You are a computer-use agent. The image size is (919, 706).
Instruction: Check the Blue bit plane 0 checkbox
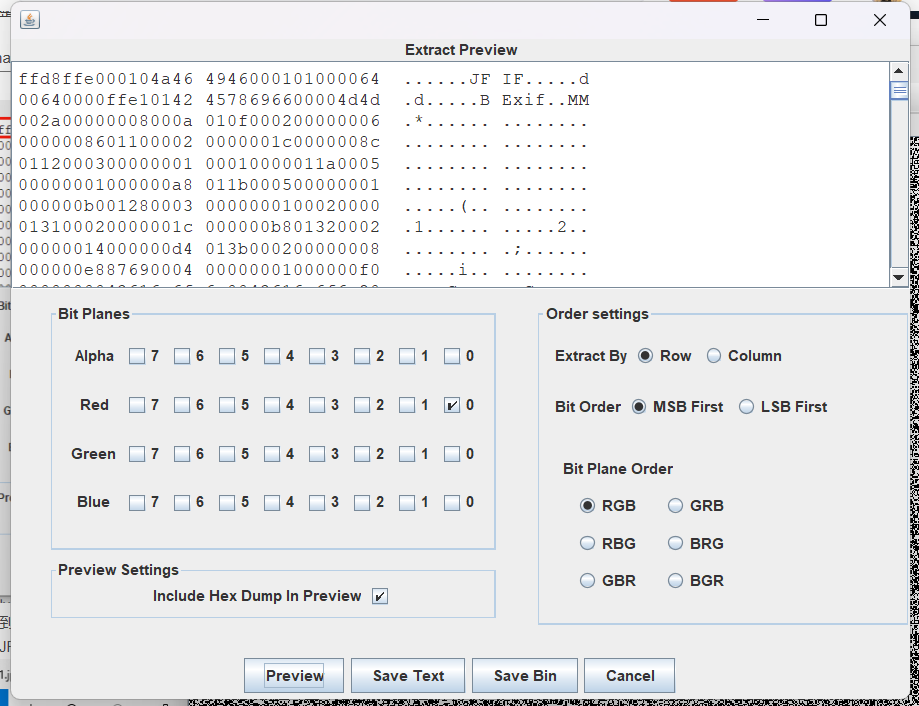click(x=452, y=502)
